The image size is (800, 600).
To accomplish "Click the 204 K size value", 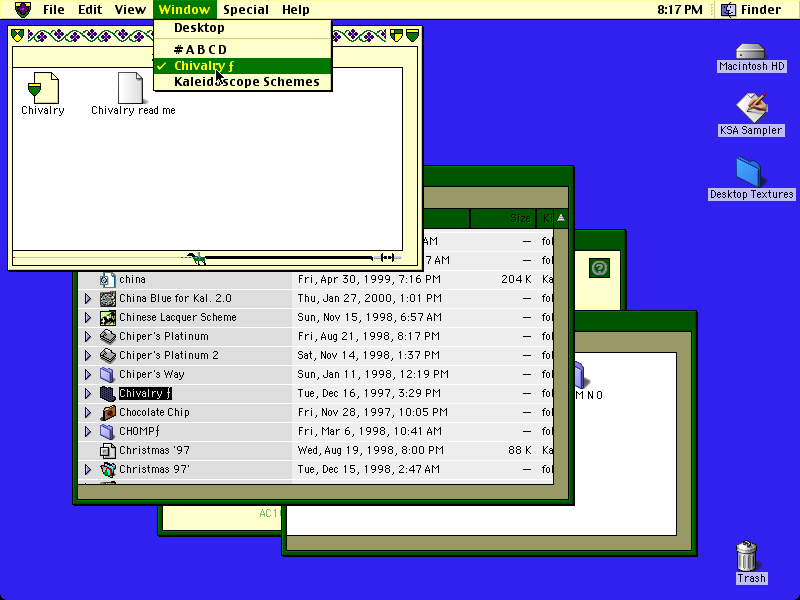I will [x=516, y=280].
